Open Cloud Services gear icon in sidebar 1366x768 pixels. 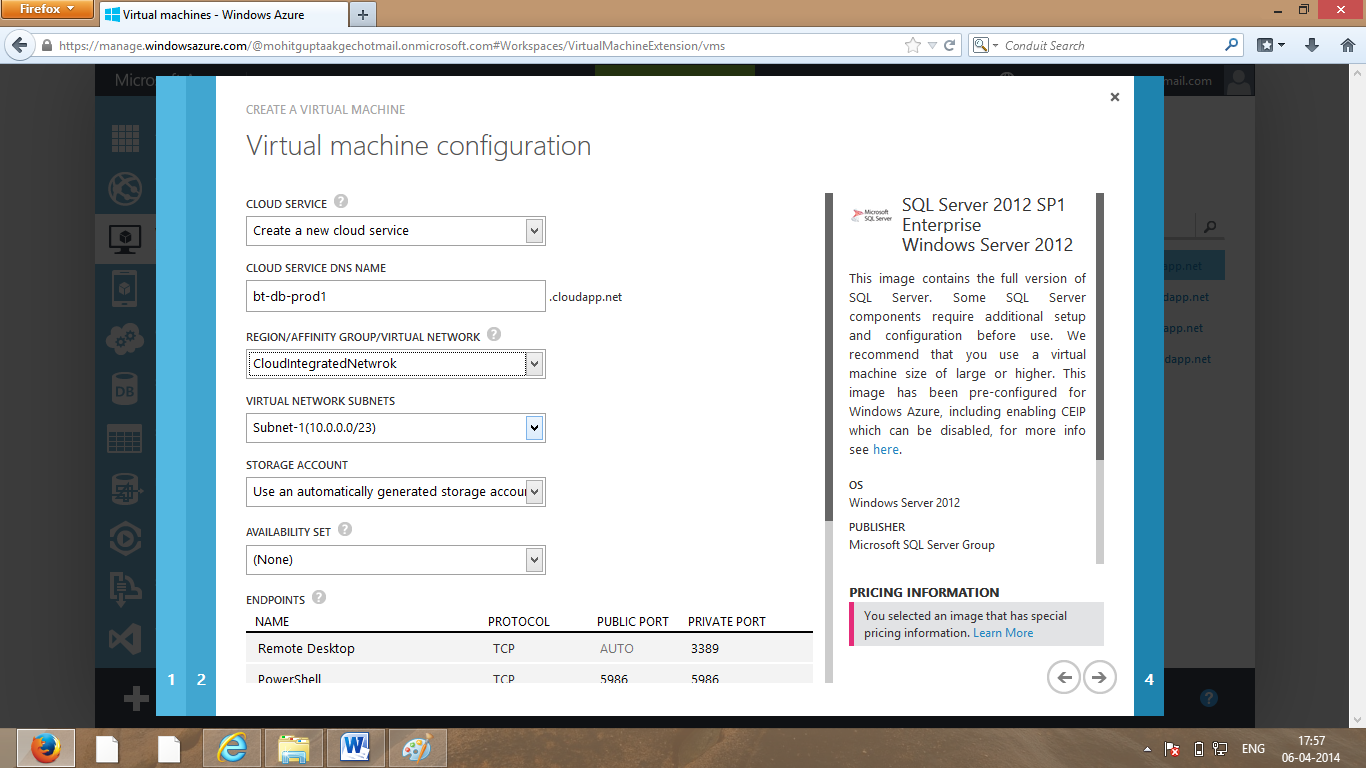(125, 339)
